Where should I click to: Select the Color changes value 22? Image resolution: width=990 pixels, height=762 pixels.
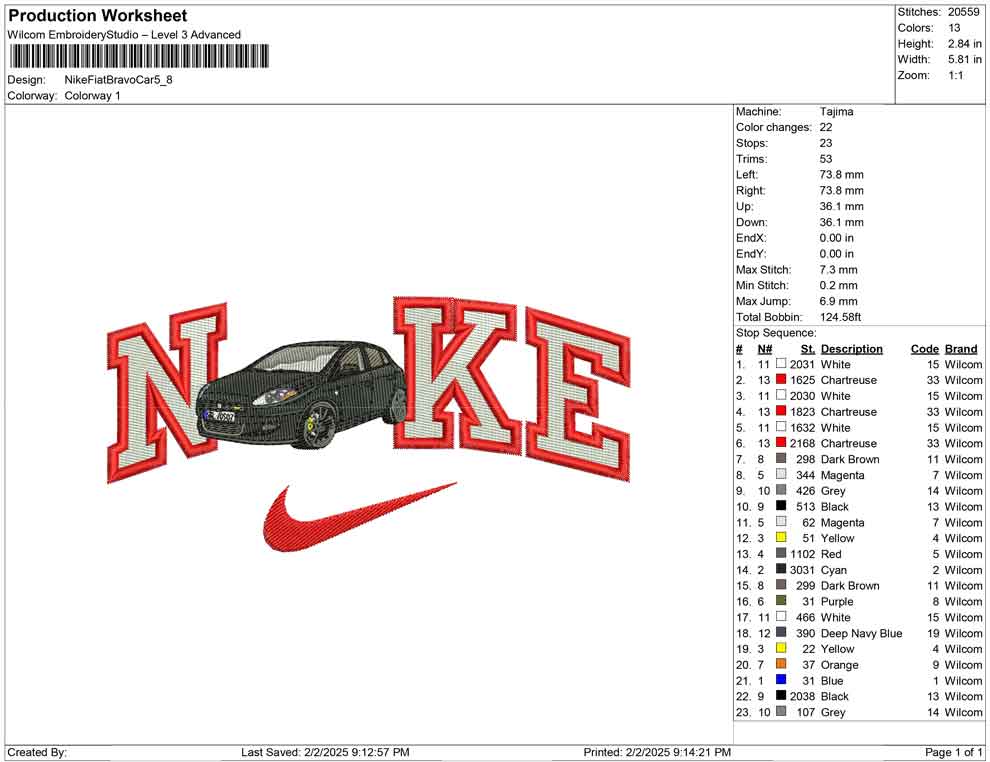(x=826, y=127)
